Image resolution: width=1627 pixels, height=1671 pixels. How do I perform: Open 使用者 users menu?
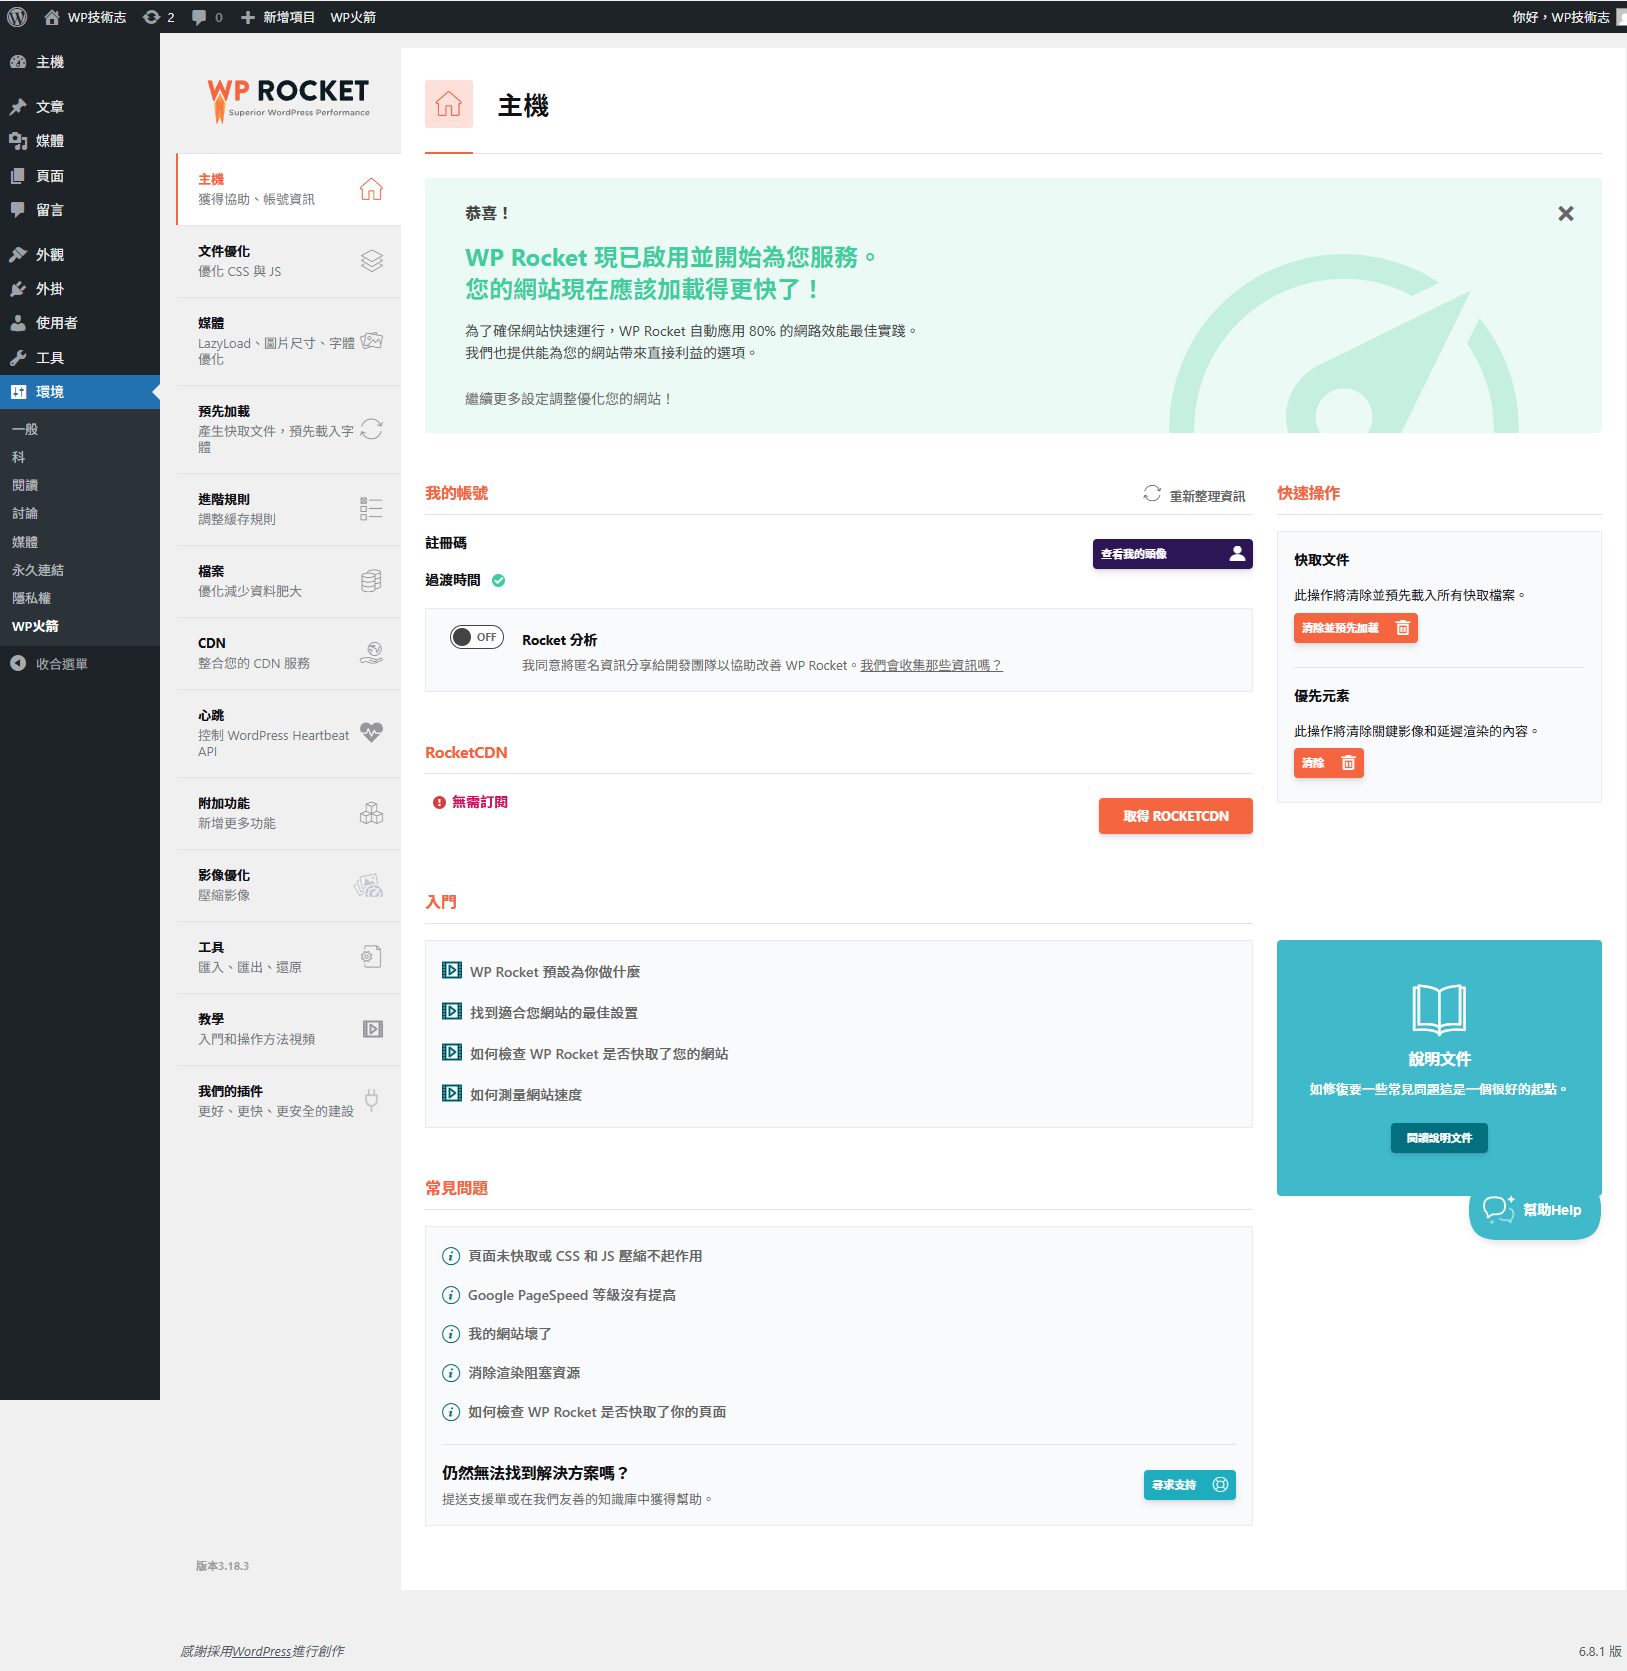pyautogui.click(x=57, y=323)
